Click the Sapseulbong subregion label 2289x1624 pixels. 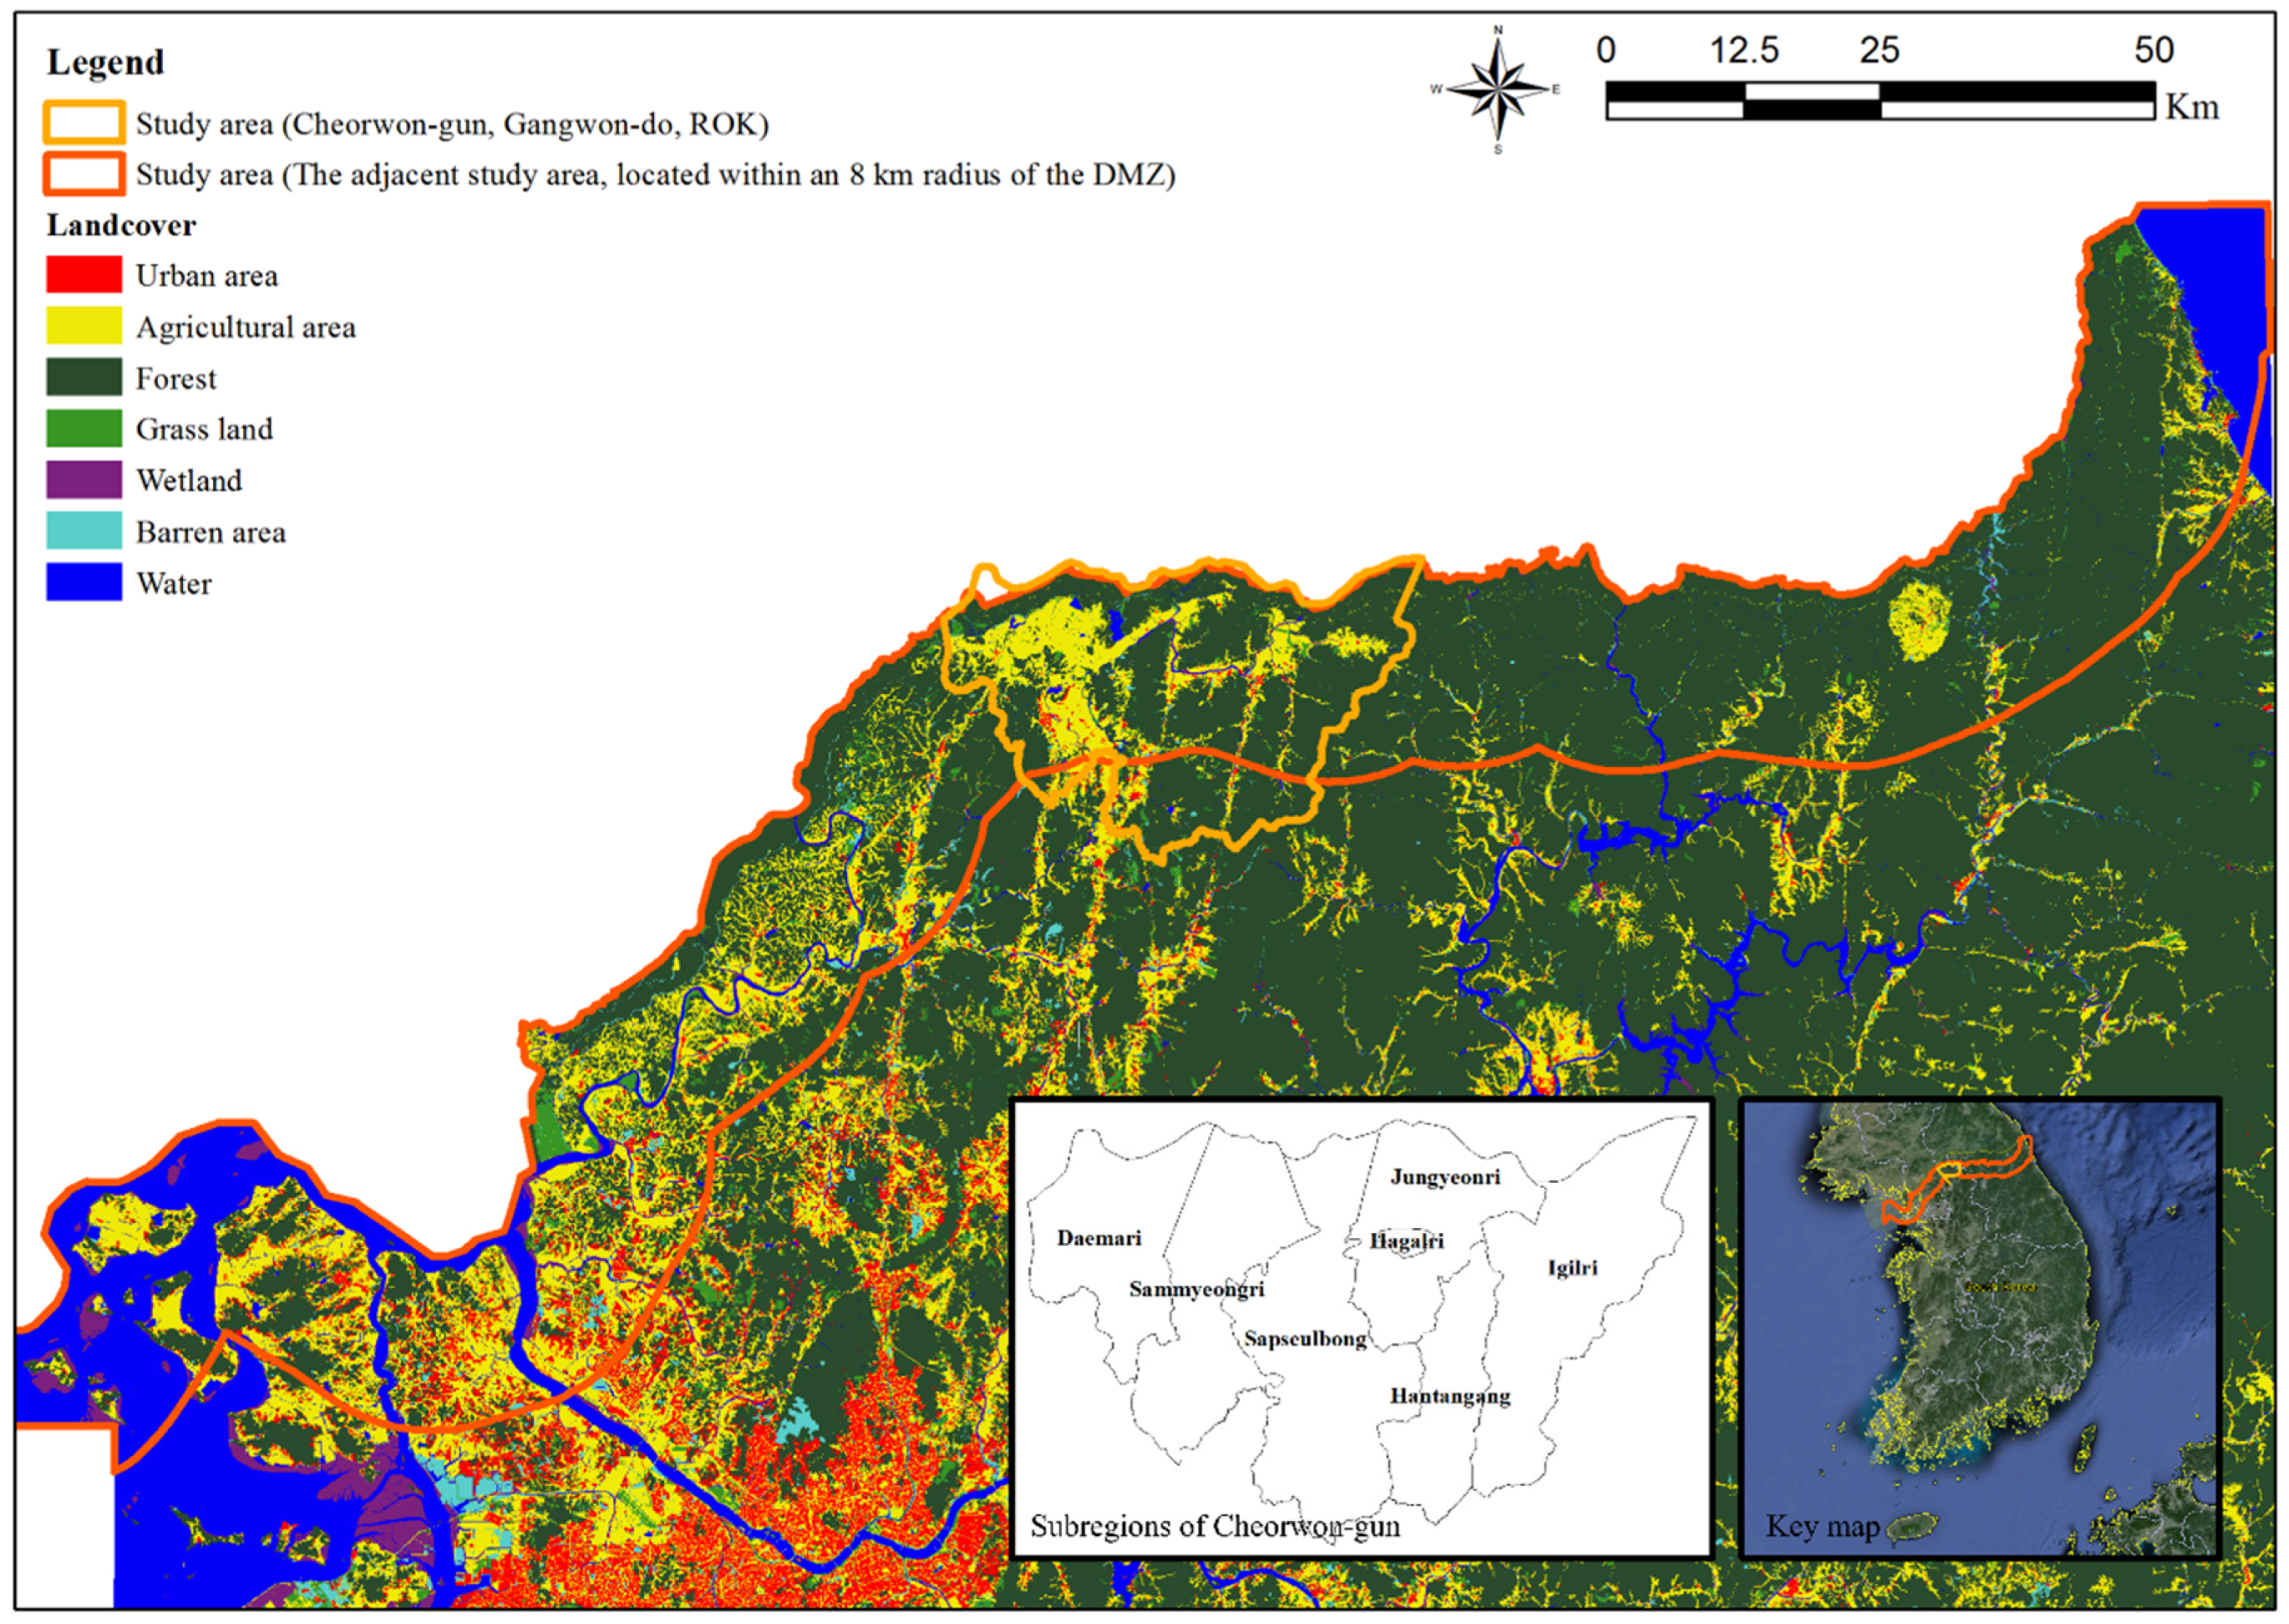(x=1305, y=1339)
